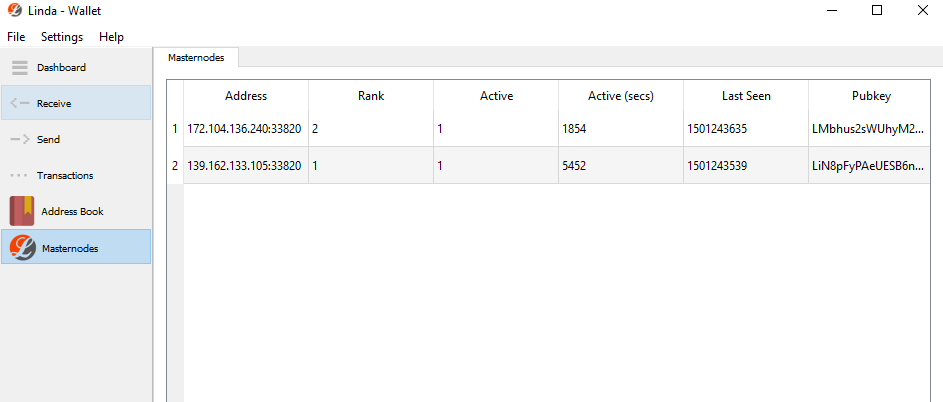Image resolution: width=943 pixels, height=402 pixels.
Task: Open the File menu
Action: coord(16,37)
